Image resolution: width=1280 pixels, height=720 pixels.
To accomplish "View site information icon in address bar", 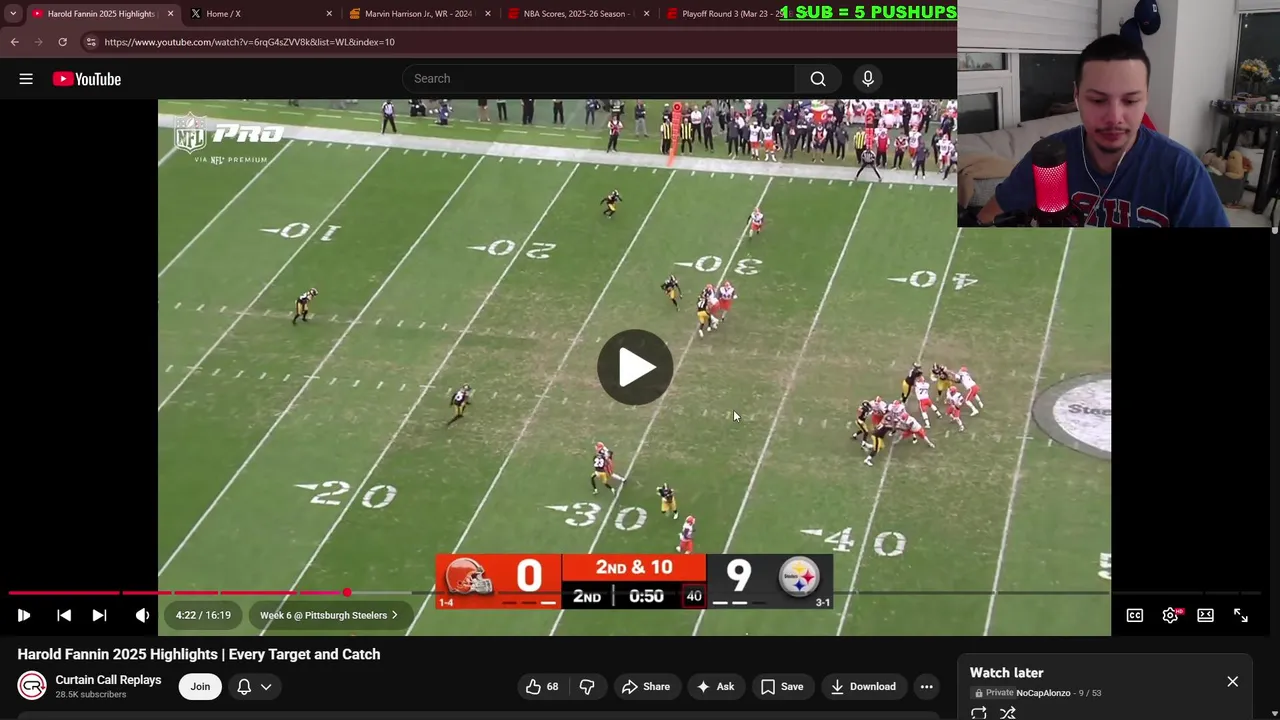I will [x=91, y=42].
